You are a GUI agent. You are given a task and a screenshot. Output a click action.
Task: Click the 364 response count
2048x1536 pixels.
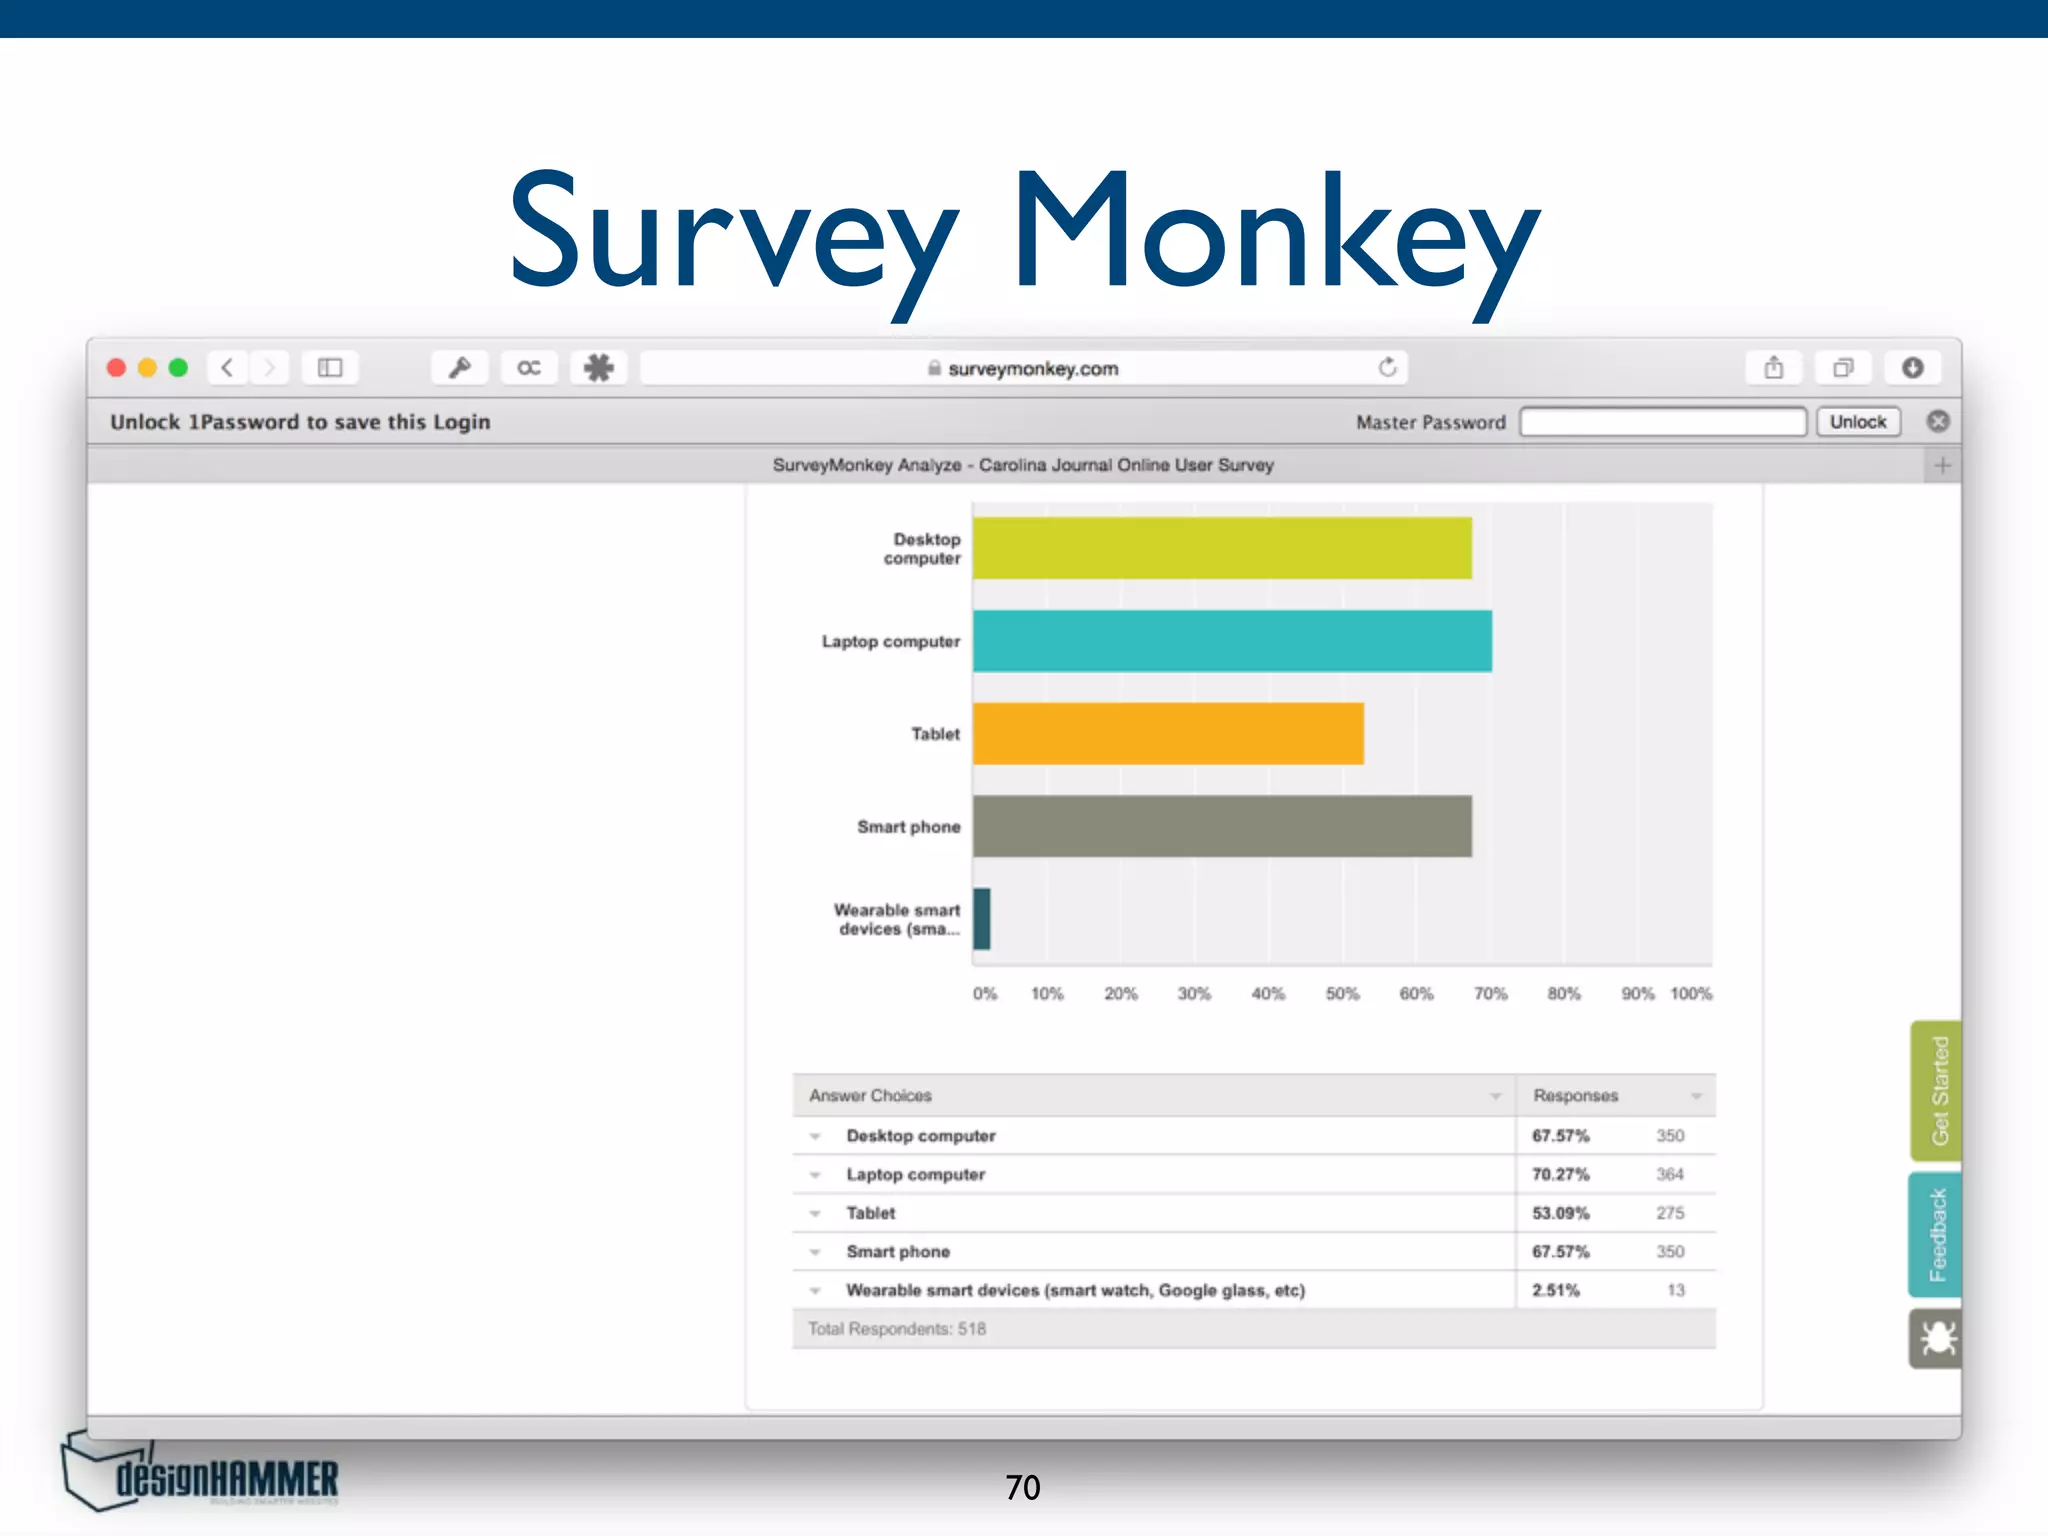(1670, 1174)
